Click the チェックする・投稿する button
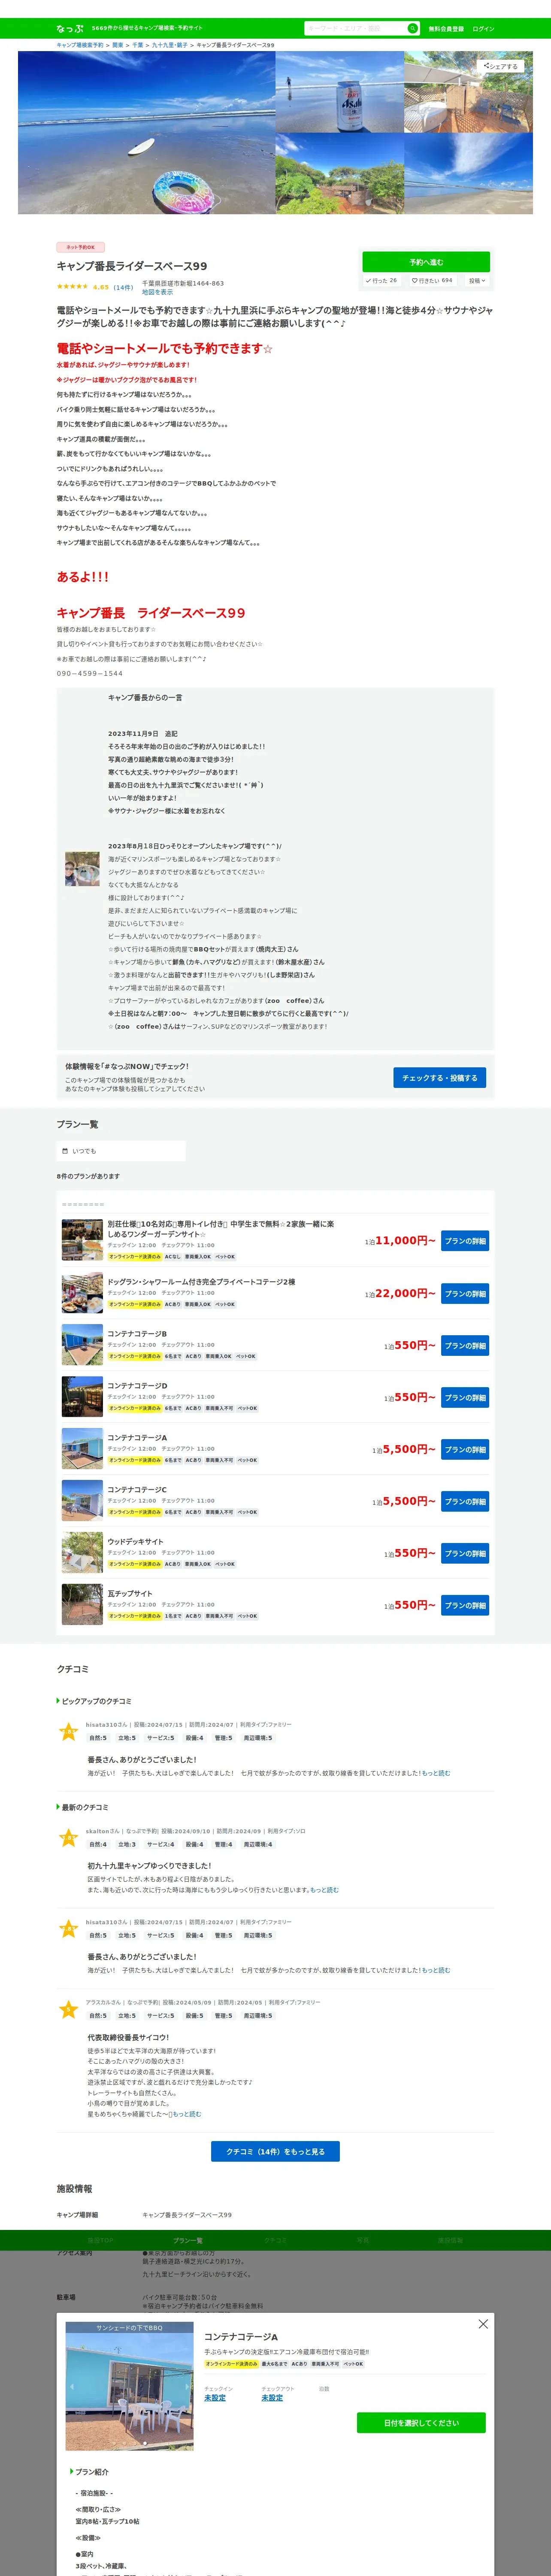551x2576 pixels. click(439, 1077)
